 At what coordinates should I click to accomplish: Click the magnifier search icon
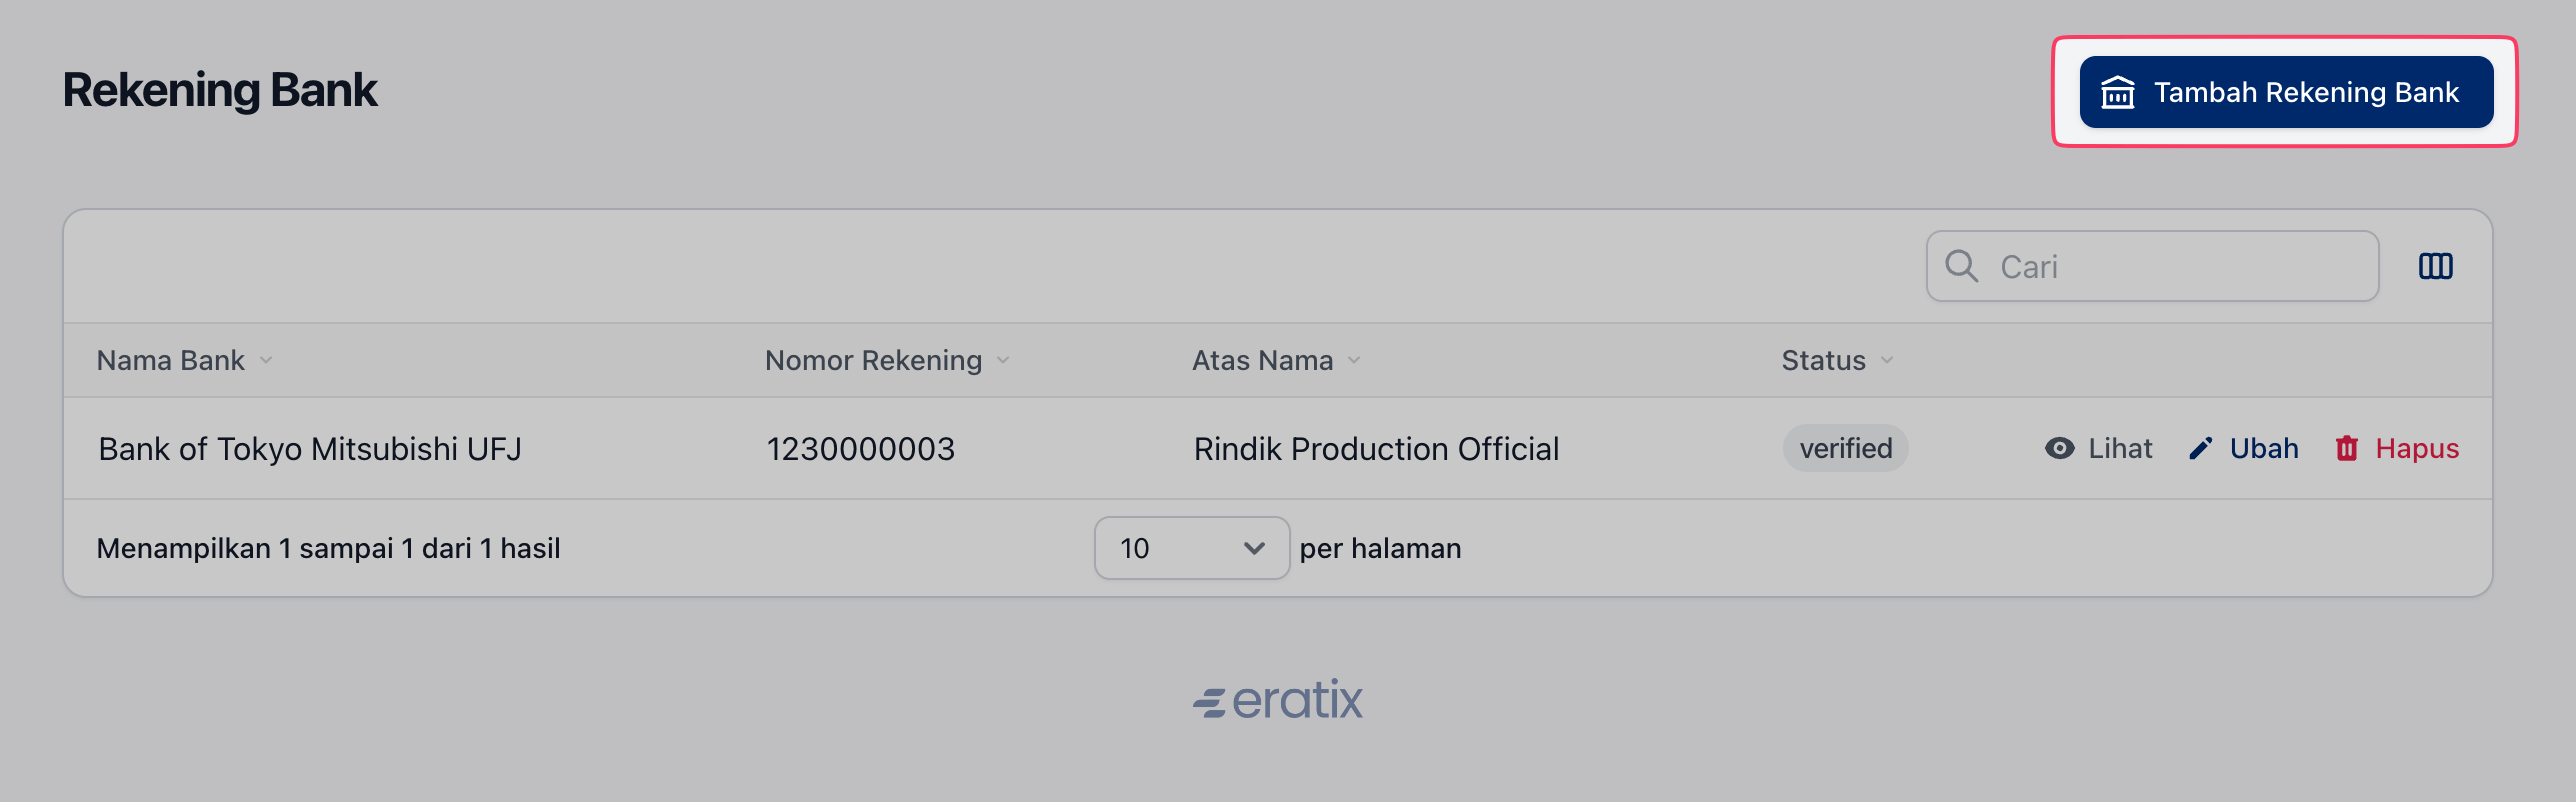pyautogui.click(x=1961, y=266)
